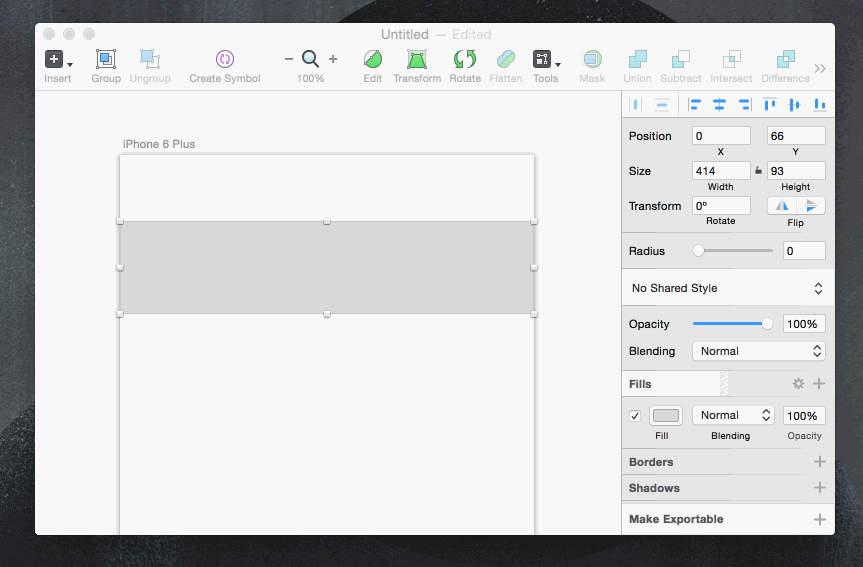This screenshot has height=567, width=863.
Task: Apply the Difference boolean operation
Action: point(785,59)
